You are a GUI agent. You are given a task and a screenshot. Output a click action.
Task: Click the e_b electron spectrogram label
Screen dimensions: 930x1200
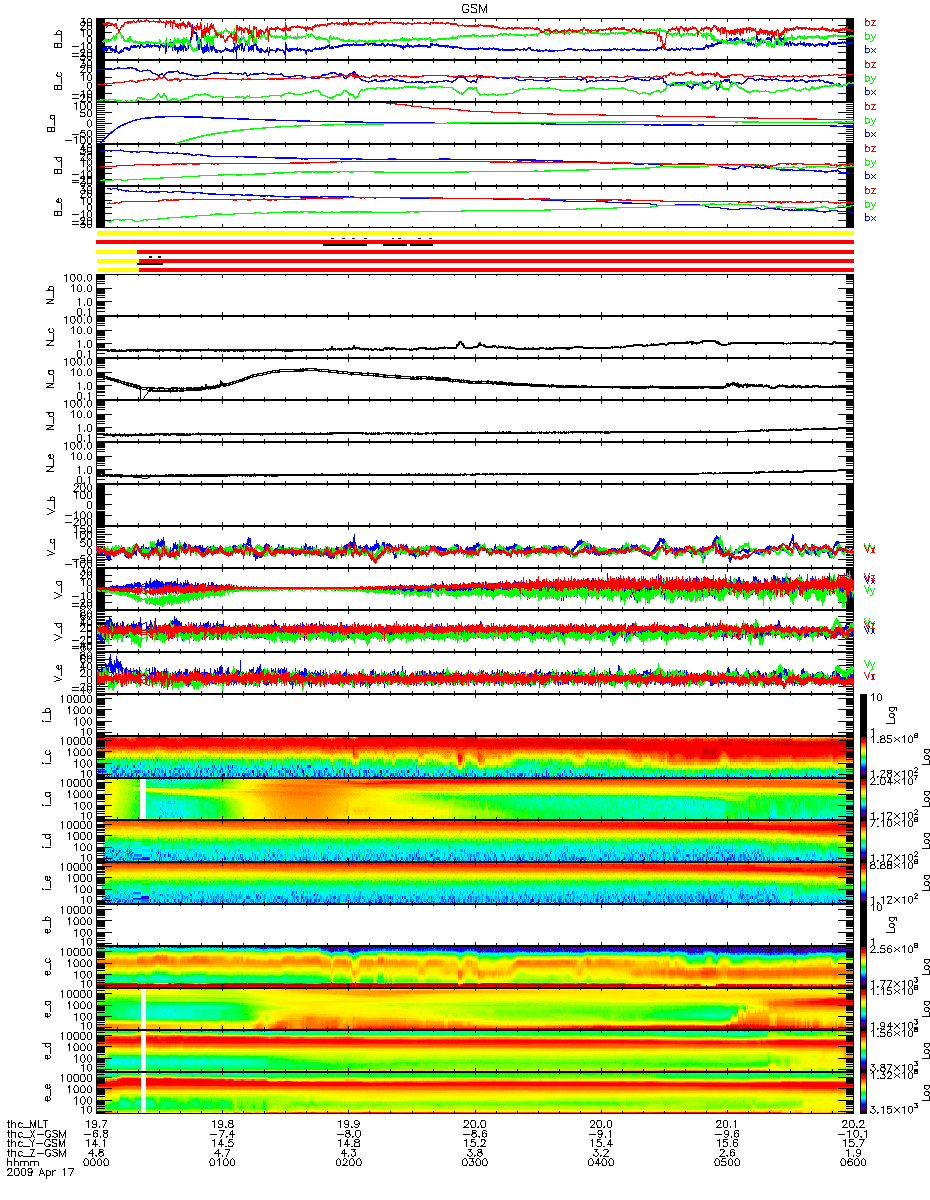coord(46,925)
